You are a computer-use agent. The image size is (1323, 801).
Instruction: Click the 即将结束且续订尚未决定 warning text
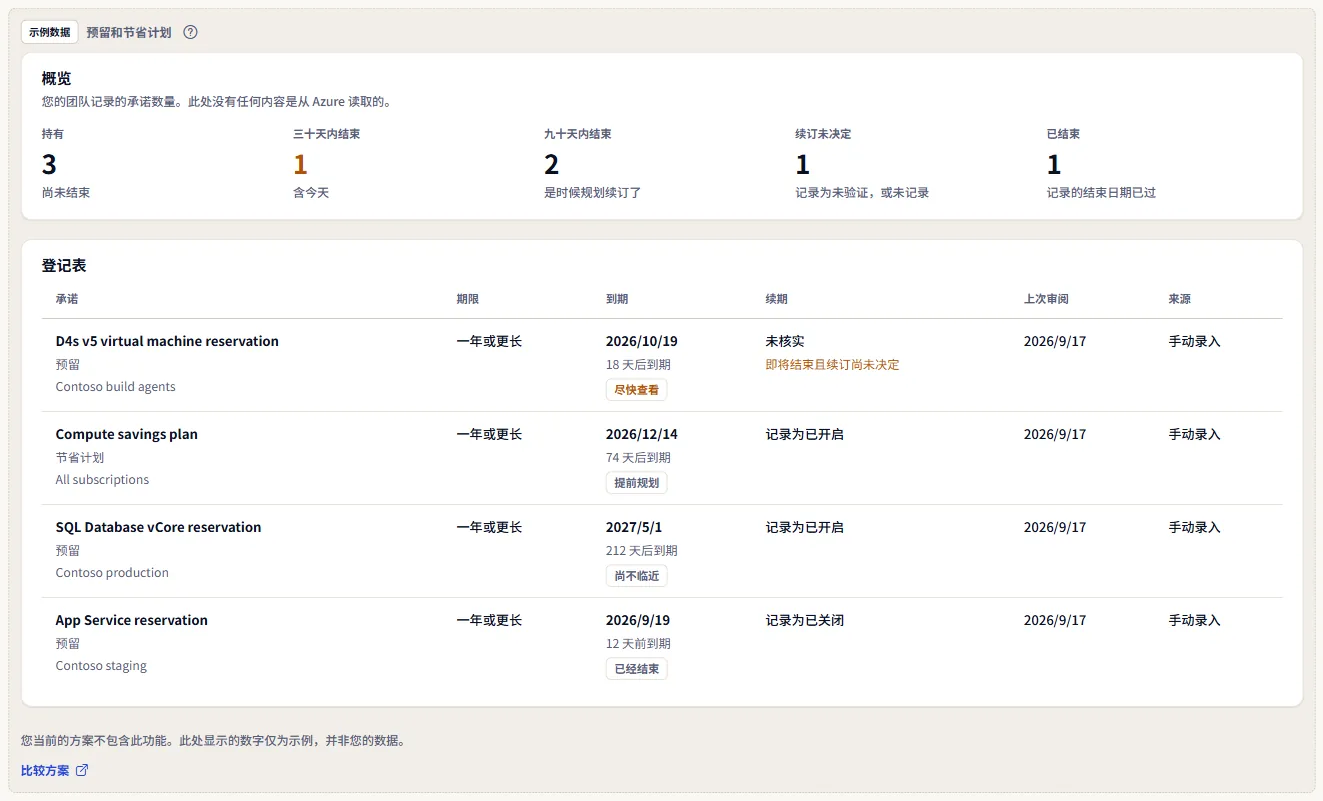click(833, 365)
